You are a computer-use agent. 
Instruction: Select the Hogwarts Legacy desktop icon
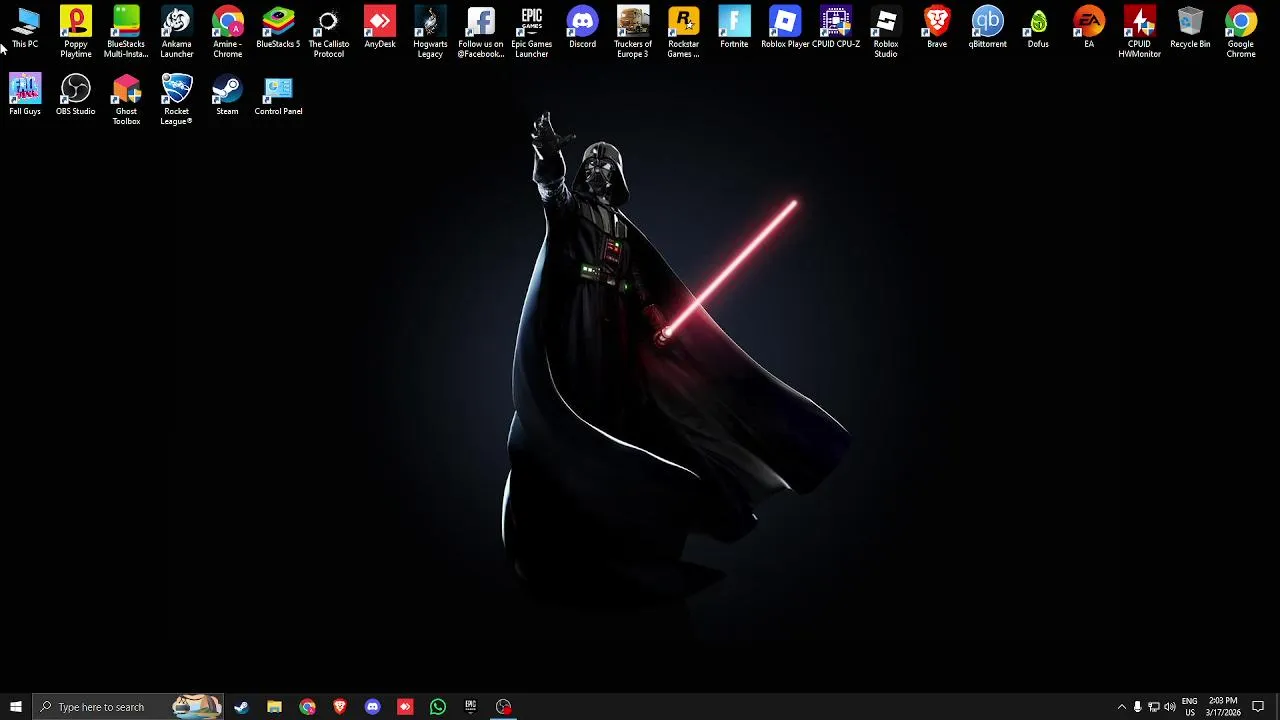tap(430, 32)
